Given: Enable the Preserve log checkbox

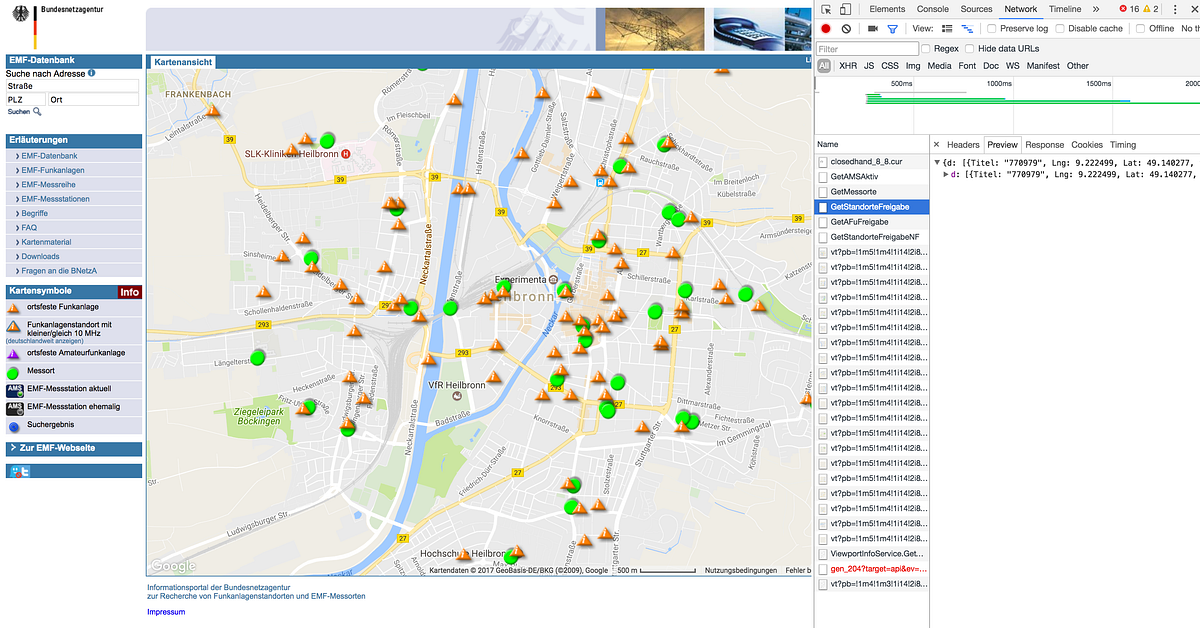Looking at the screenshot, I should pyautogui.click(x=991, y=29).
